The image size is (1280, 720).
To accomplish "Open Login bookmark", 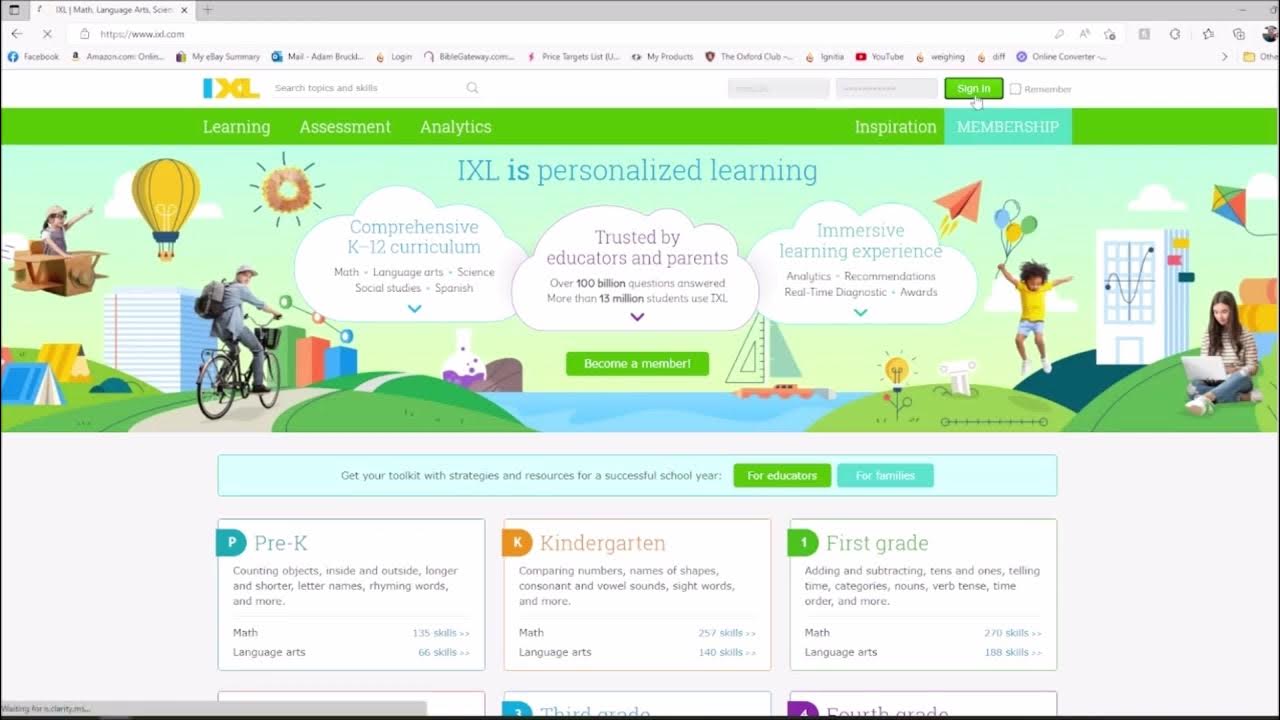I will click(x=393, y=57).
